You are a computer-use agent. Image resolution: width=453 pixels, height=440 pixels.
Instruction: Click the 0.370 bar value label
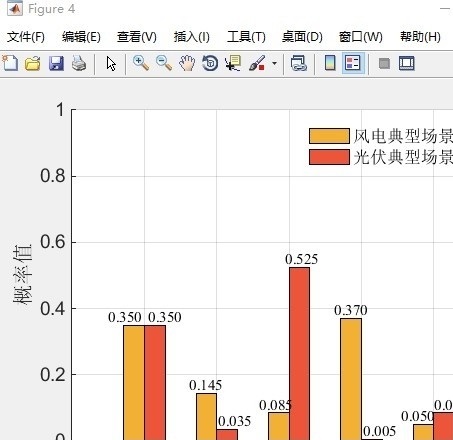click(351, 310)
